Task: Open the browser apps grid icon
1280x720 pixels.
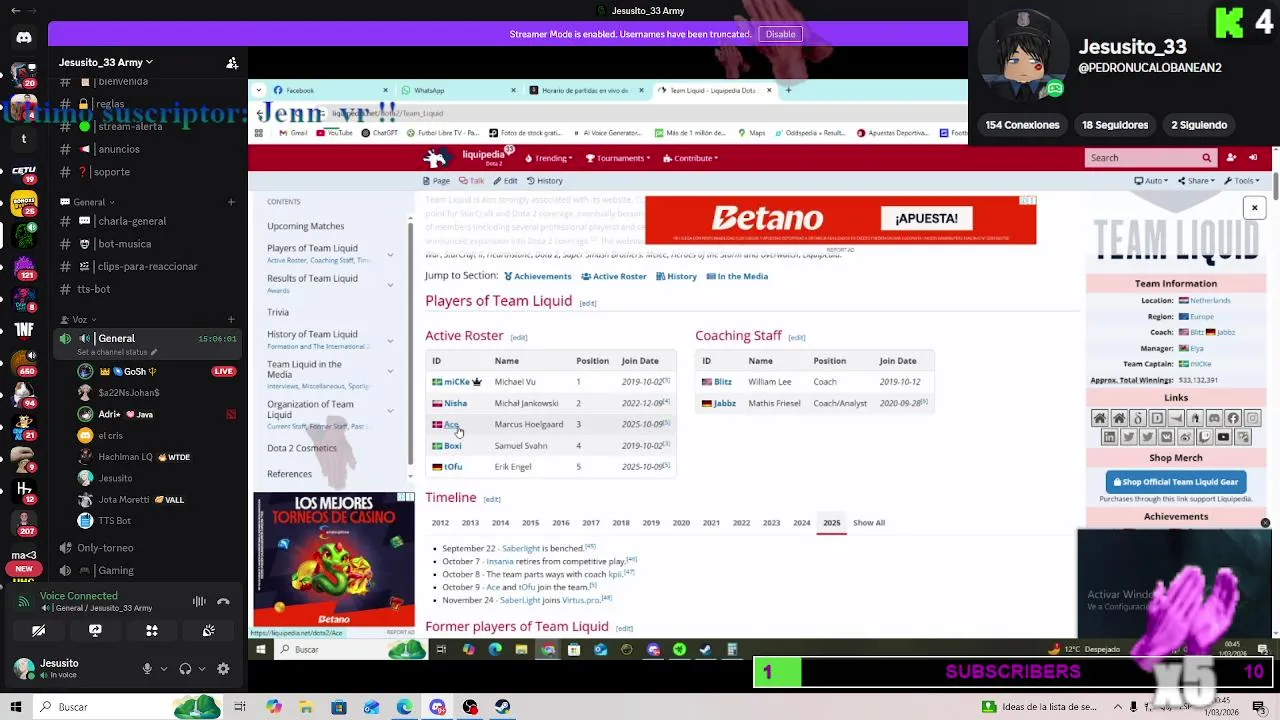Action: pyautogui.click(x=259, y=133)
